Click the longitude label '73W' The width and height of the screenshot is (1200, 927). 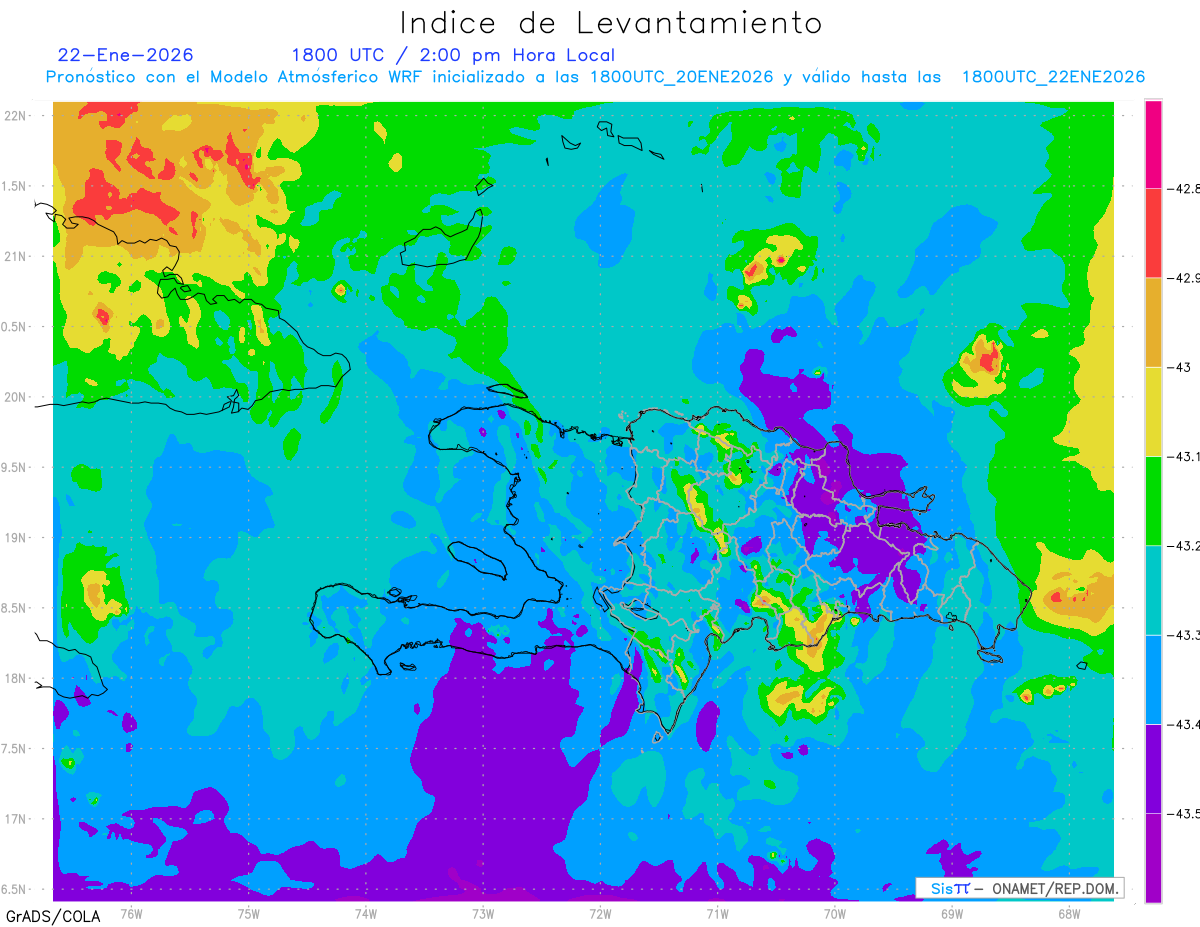[x=482, y=913]
